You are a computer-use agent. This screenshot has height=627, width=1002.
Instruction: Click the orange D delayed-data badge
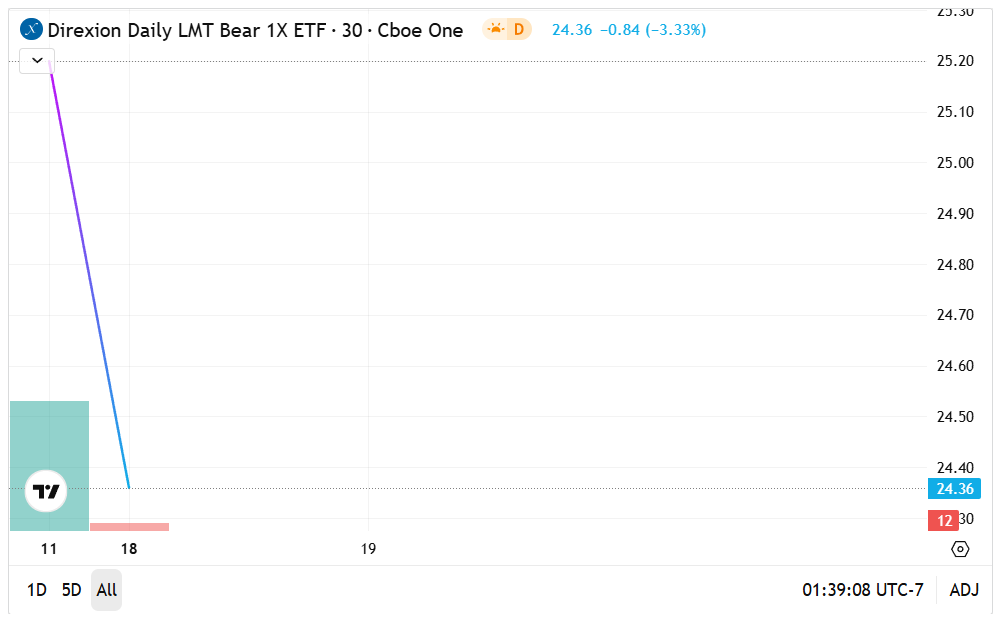point(519,29)
